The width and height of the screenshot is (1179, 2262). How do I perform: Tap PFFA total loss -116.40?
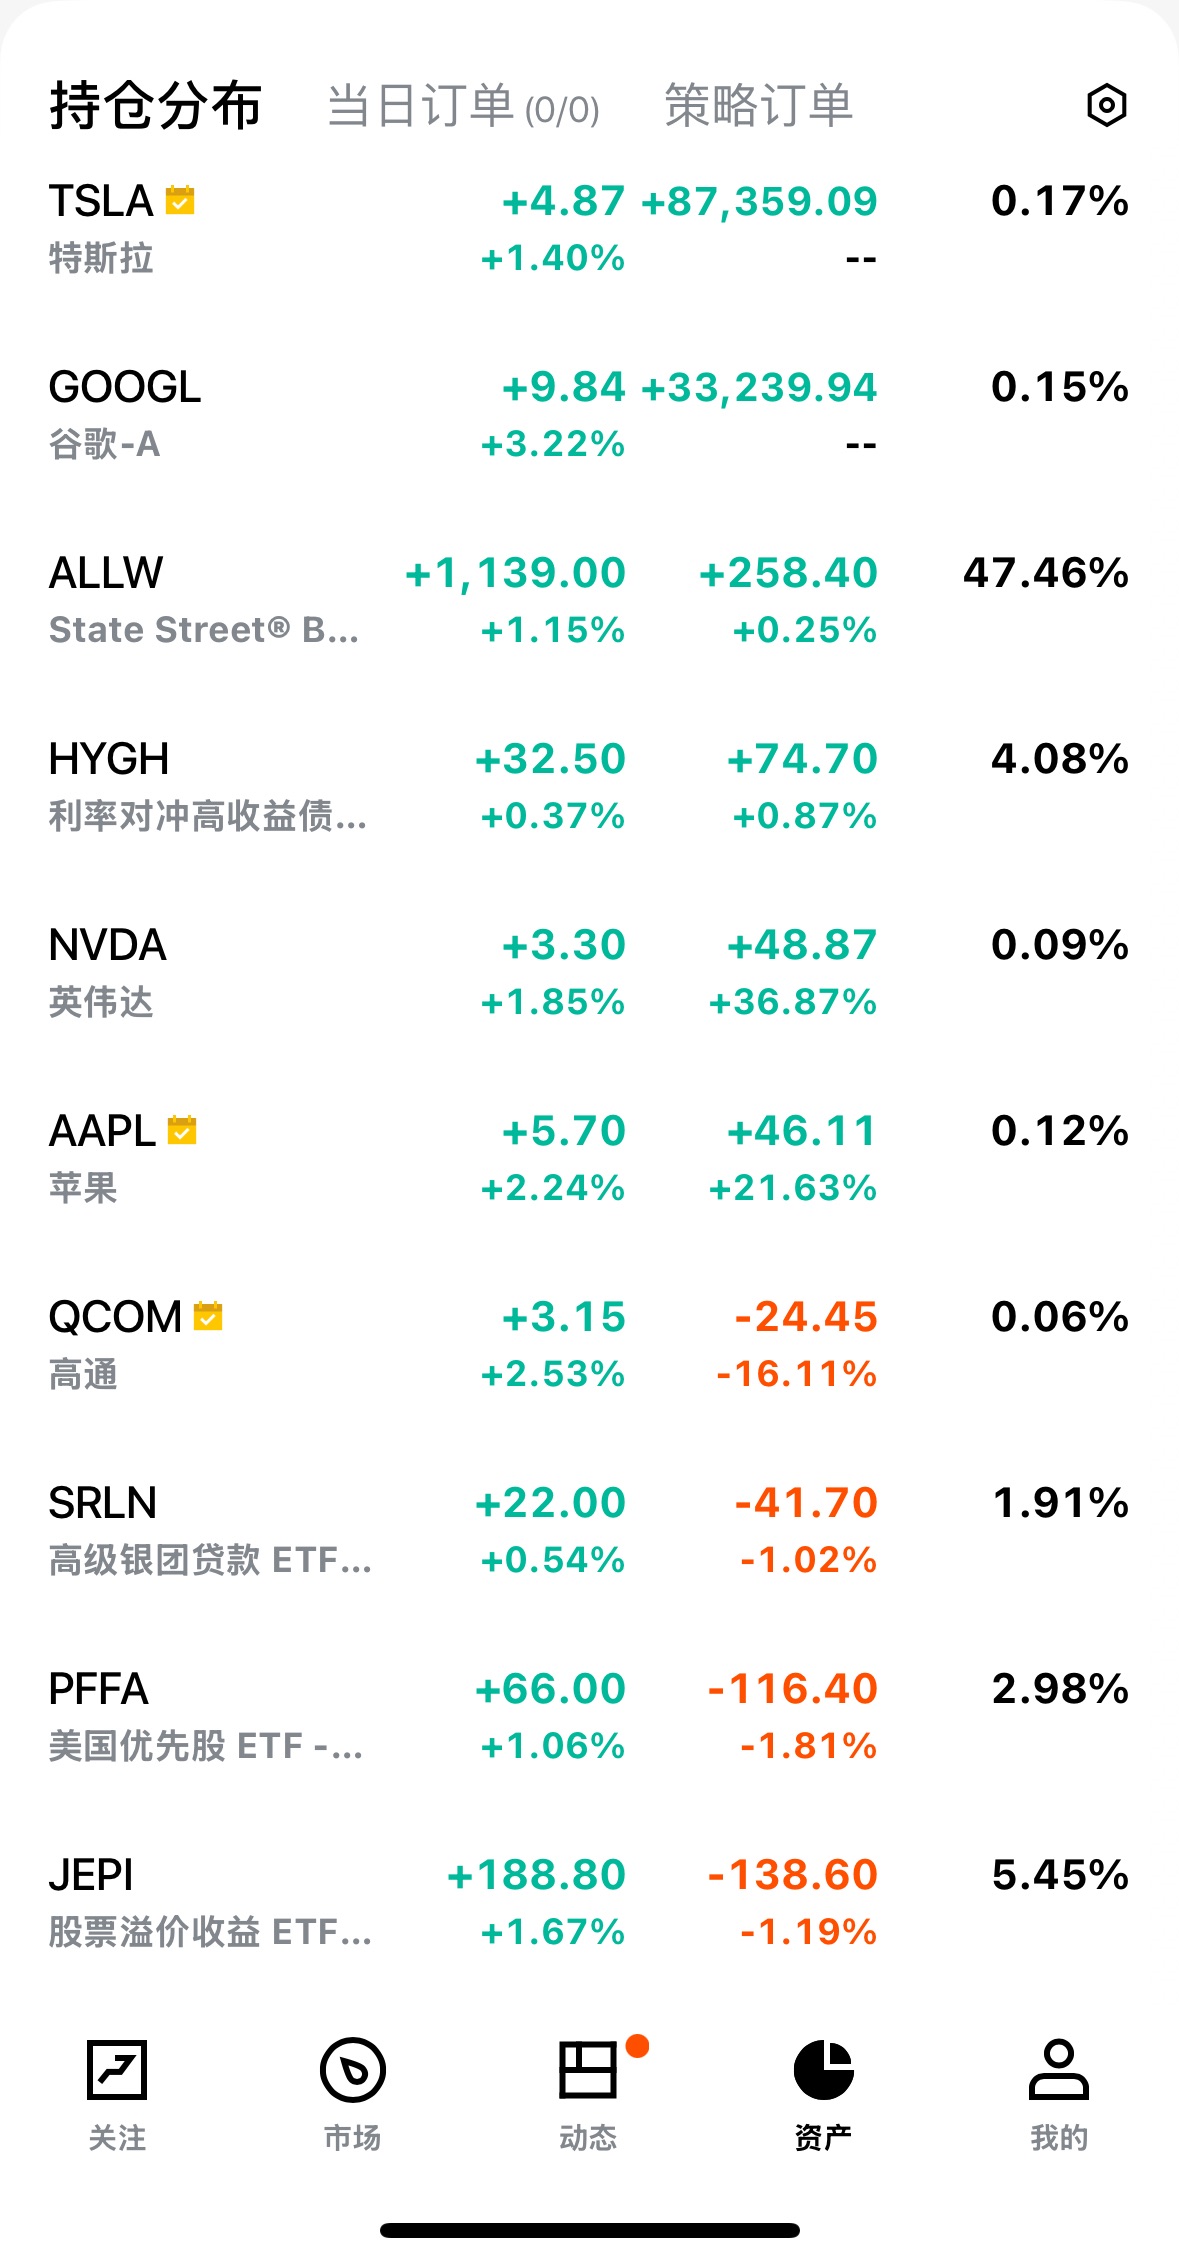pyautogui.click(x=792, y=1689)
